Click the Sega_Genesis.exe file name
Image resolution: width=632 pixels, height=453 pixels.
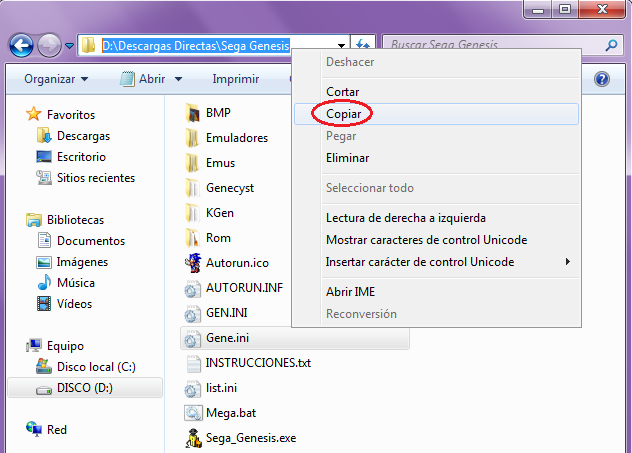click(251, 438)
